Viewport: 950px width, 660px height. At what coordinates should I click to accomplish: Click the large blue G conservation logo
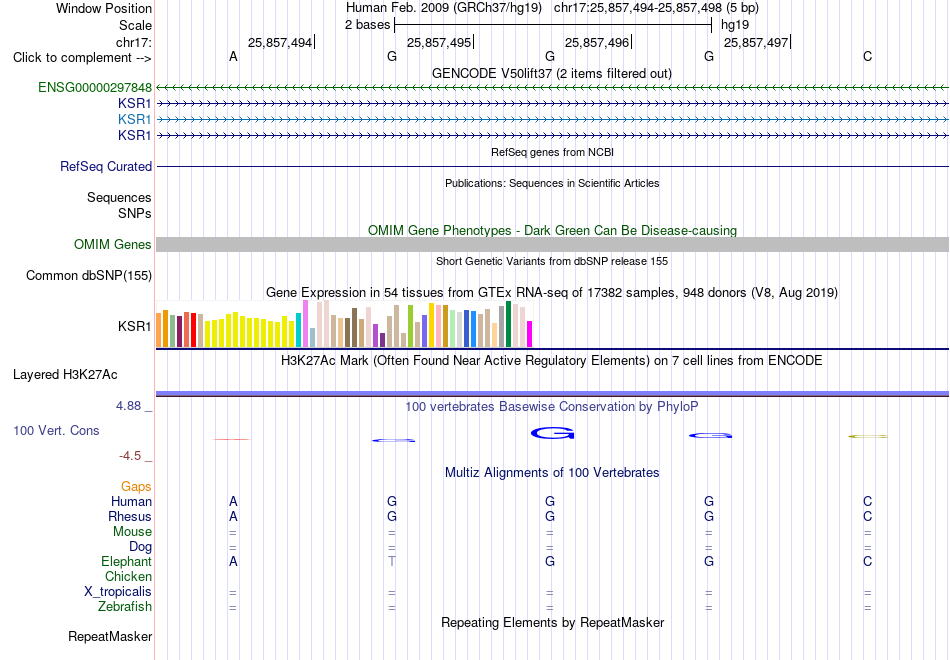552,433
